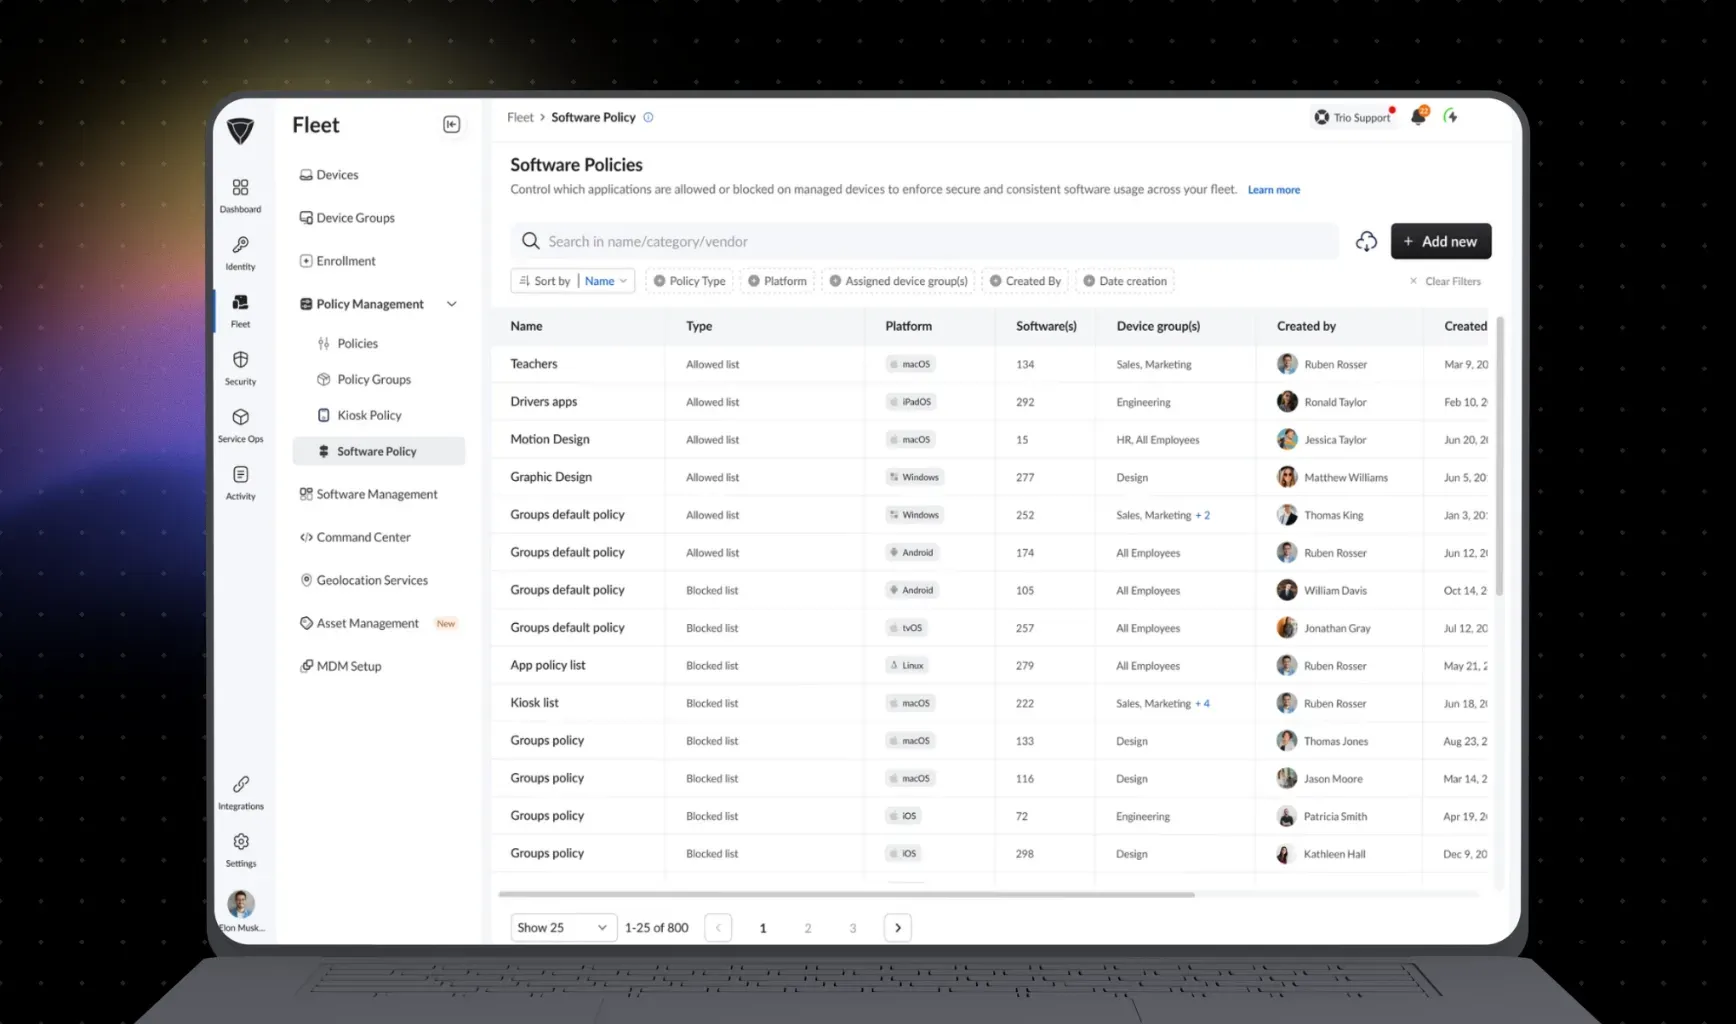The height and width of the screenshot is (1024, 1736).
Task: Open the Trio Support button
Action: pyautogui.click(x=1353, y=117)
